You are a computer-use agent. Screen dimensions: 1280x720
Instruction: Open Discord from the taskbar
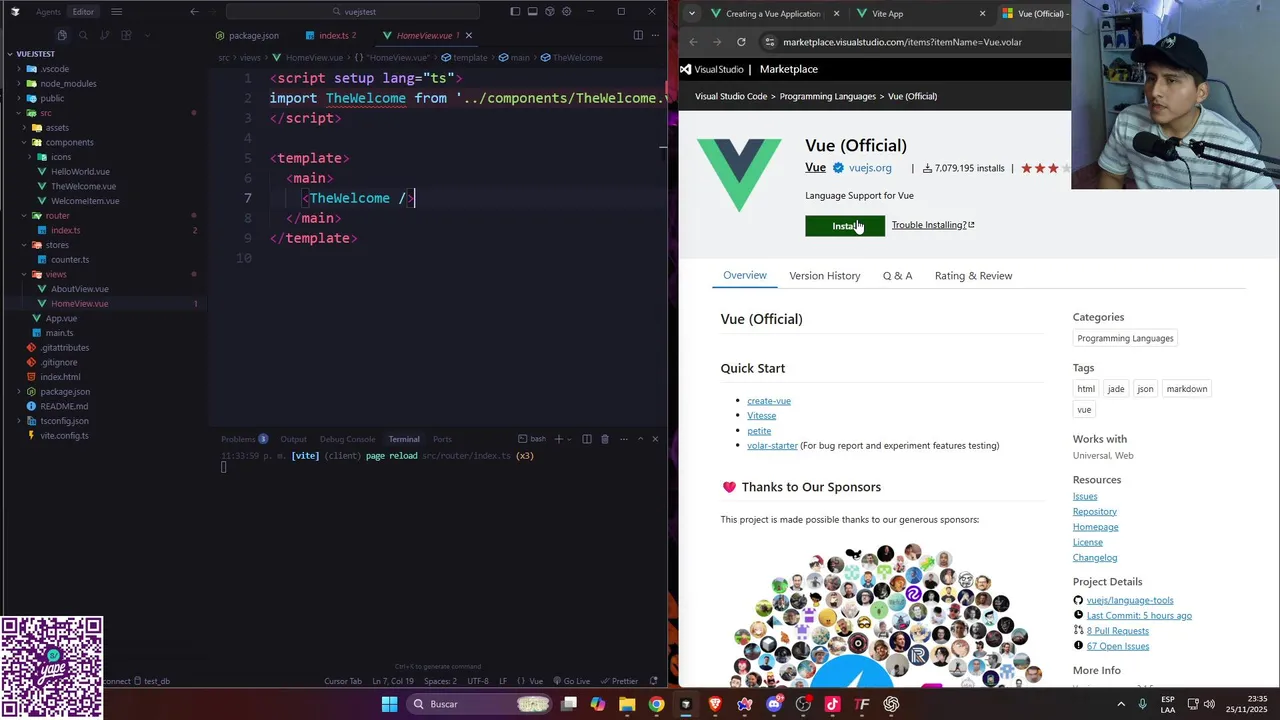pos(774,704)
